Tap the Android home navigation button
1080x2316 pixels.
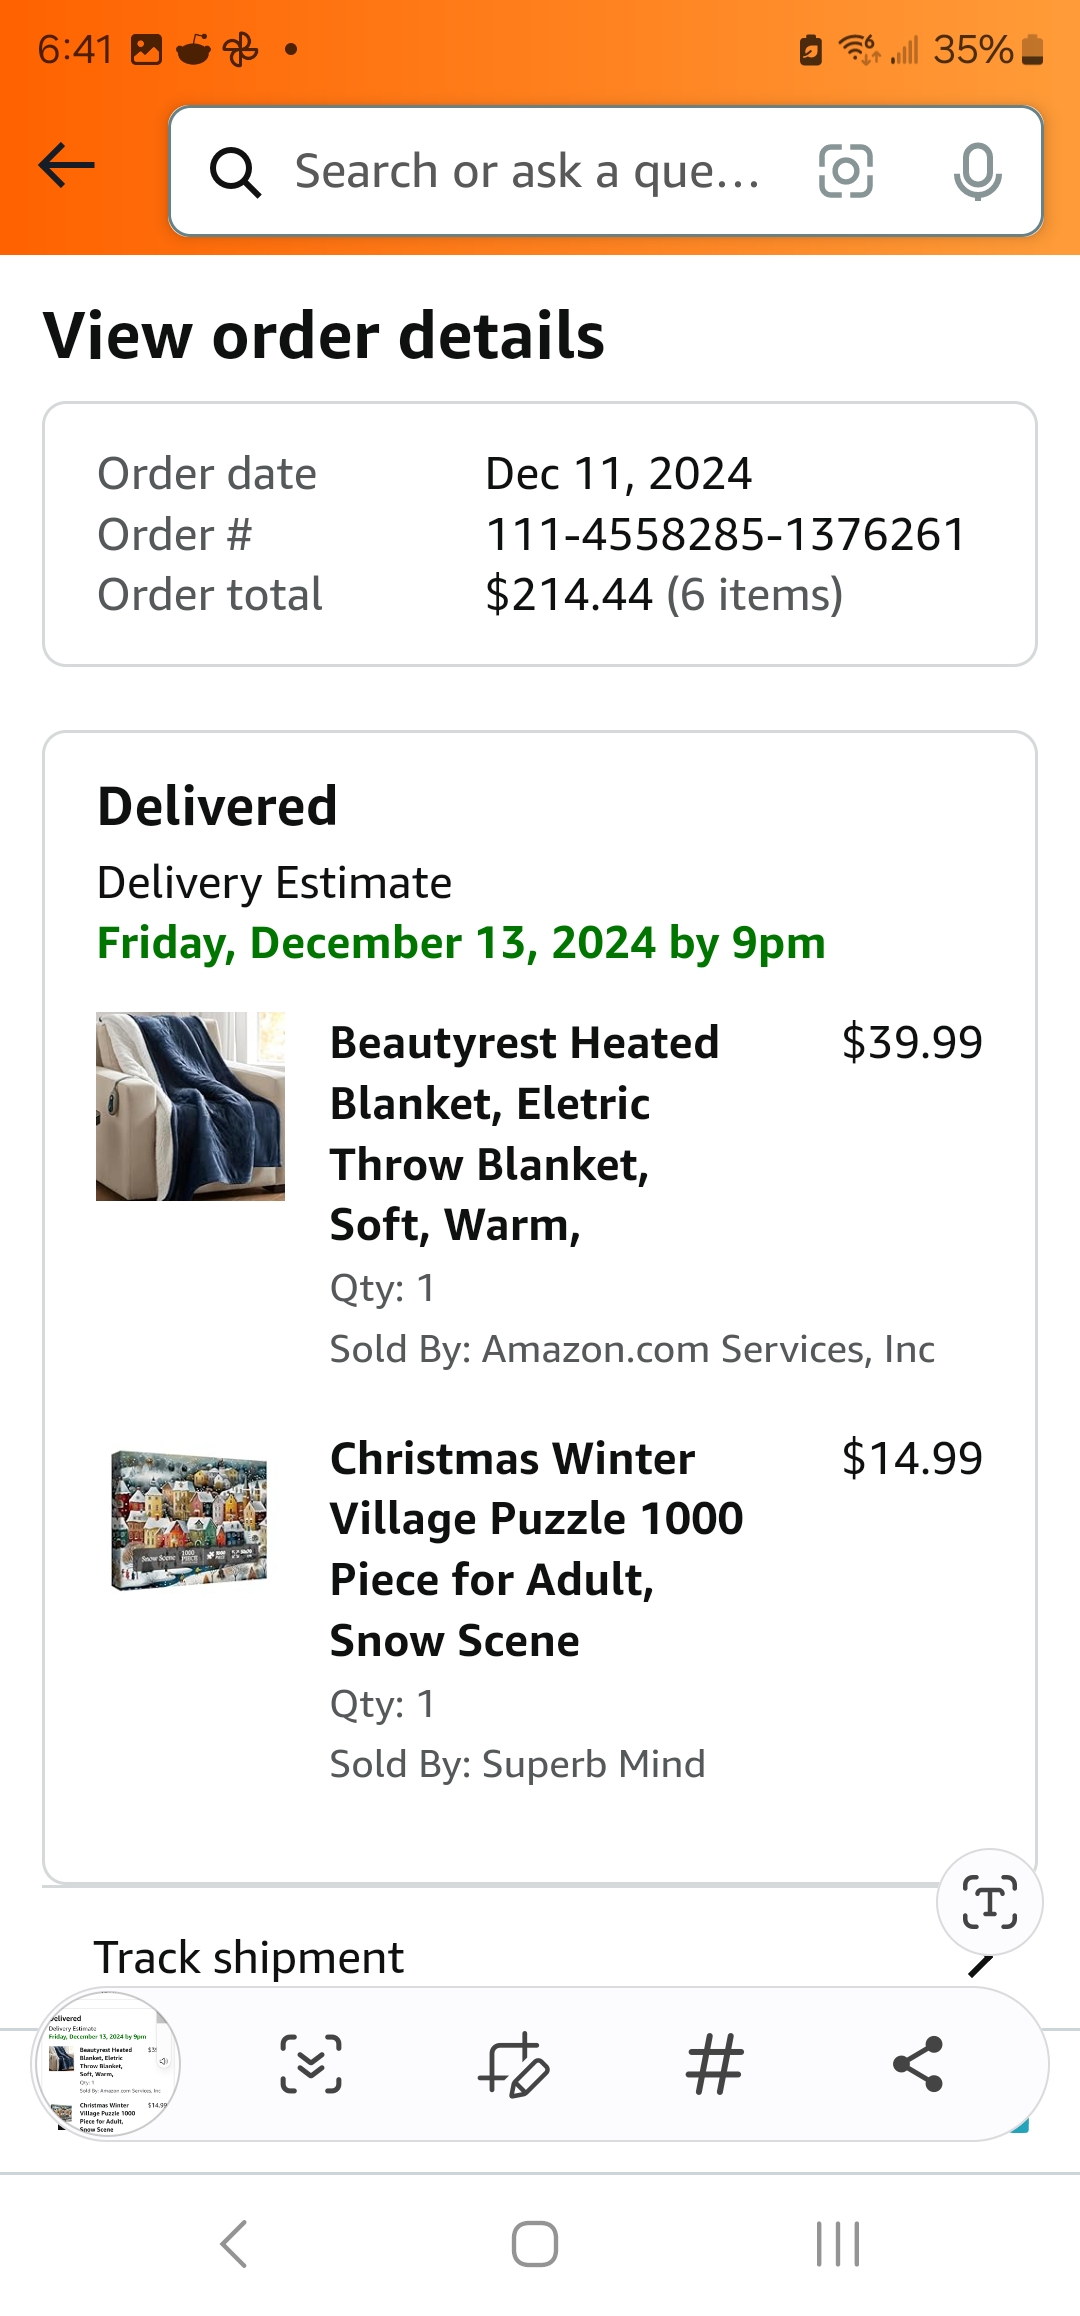coord(535,2244)
